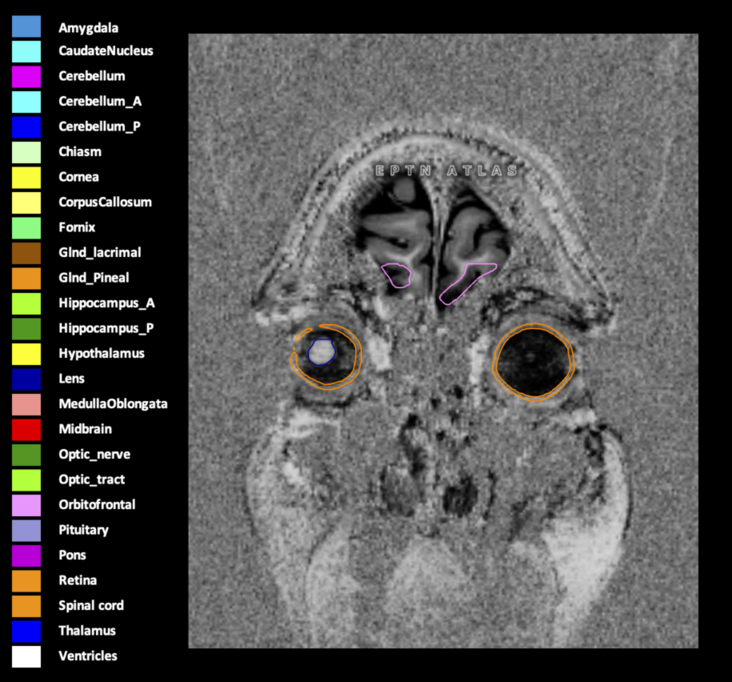
Task: Click the Glnd_lacrimal brown swatch
Action: pyautogui.click(x=26, y=253)
